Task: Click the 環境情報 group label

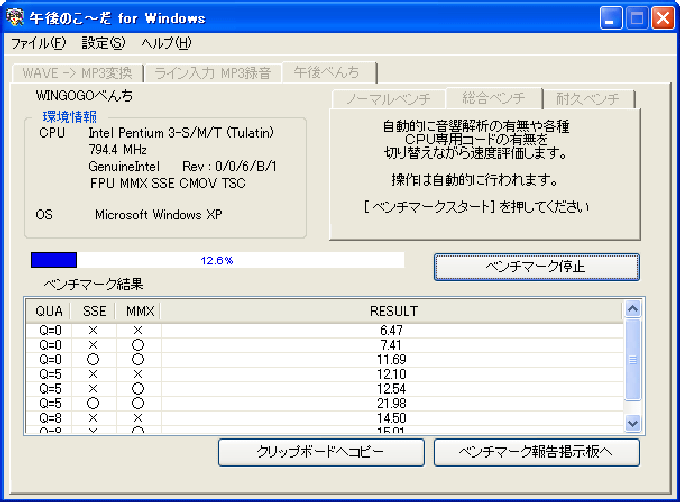Action: [69, 117]
